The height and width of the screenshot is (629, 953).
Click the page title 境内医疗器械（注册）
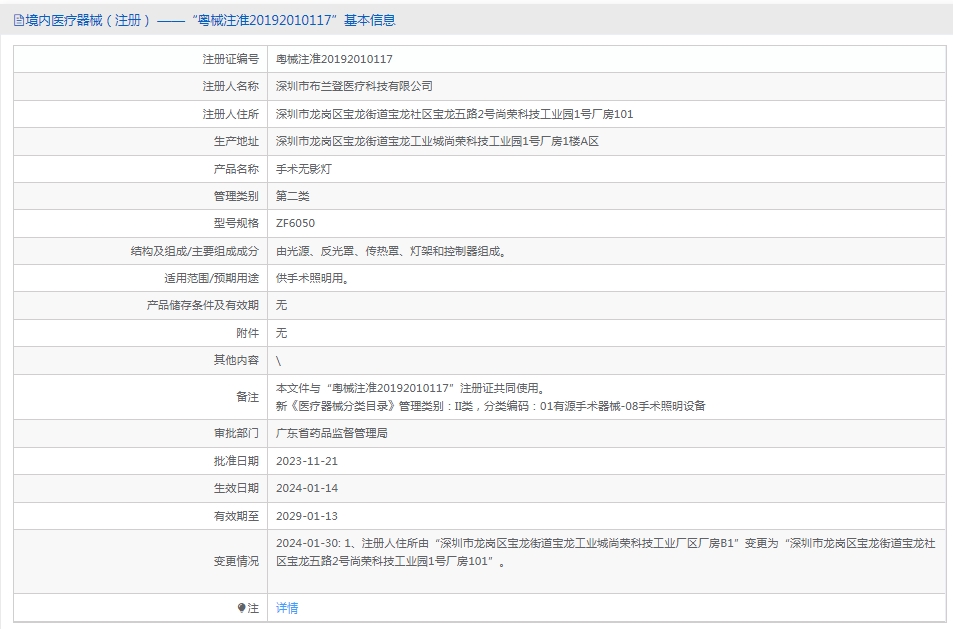(x=88, y=21)
